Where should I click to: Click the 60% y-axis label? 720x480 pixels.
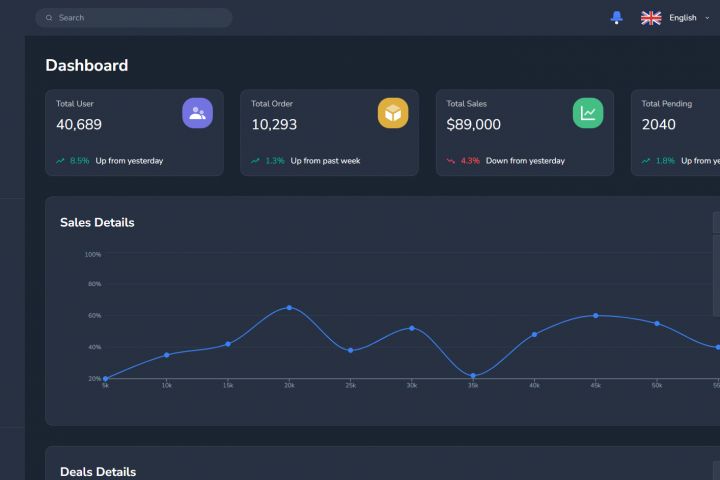(95, 316)
